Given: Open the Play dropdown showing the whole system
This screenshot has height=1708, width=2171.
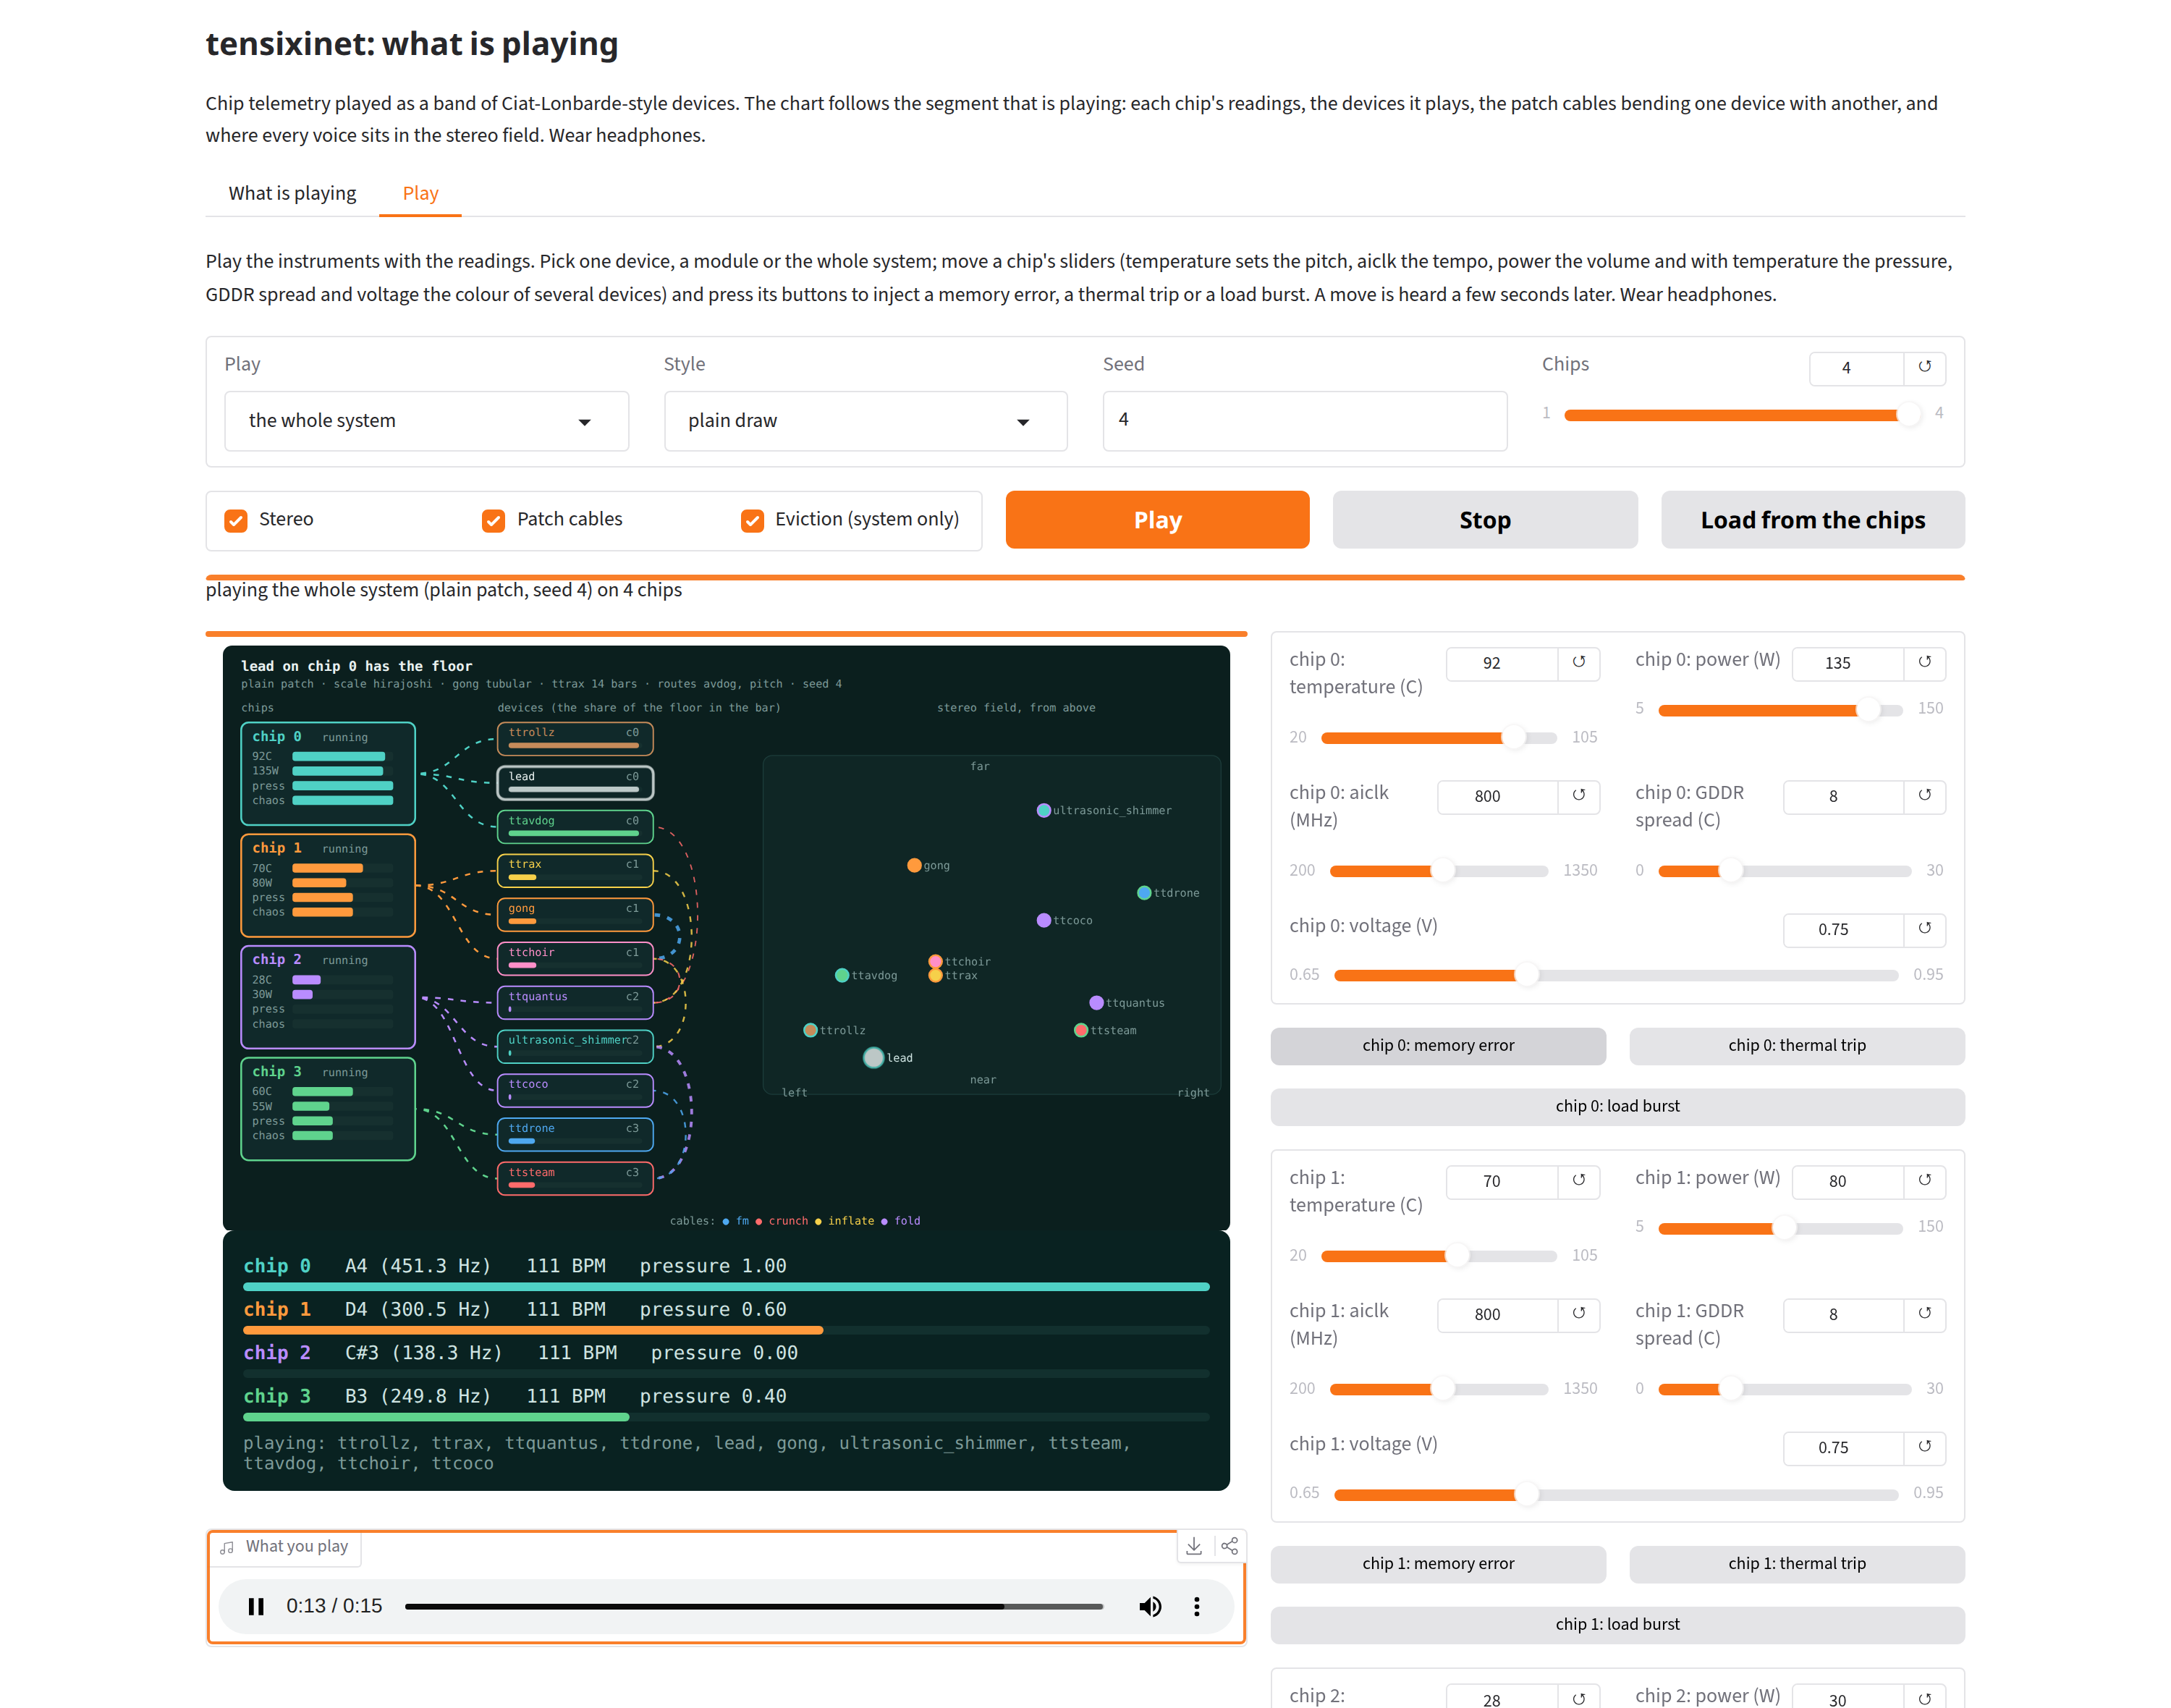Looking at the screenshot, I should click(426, 421).
